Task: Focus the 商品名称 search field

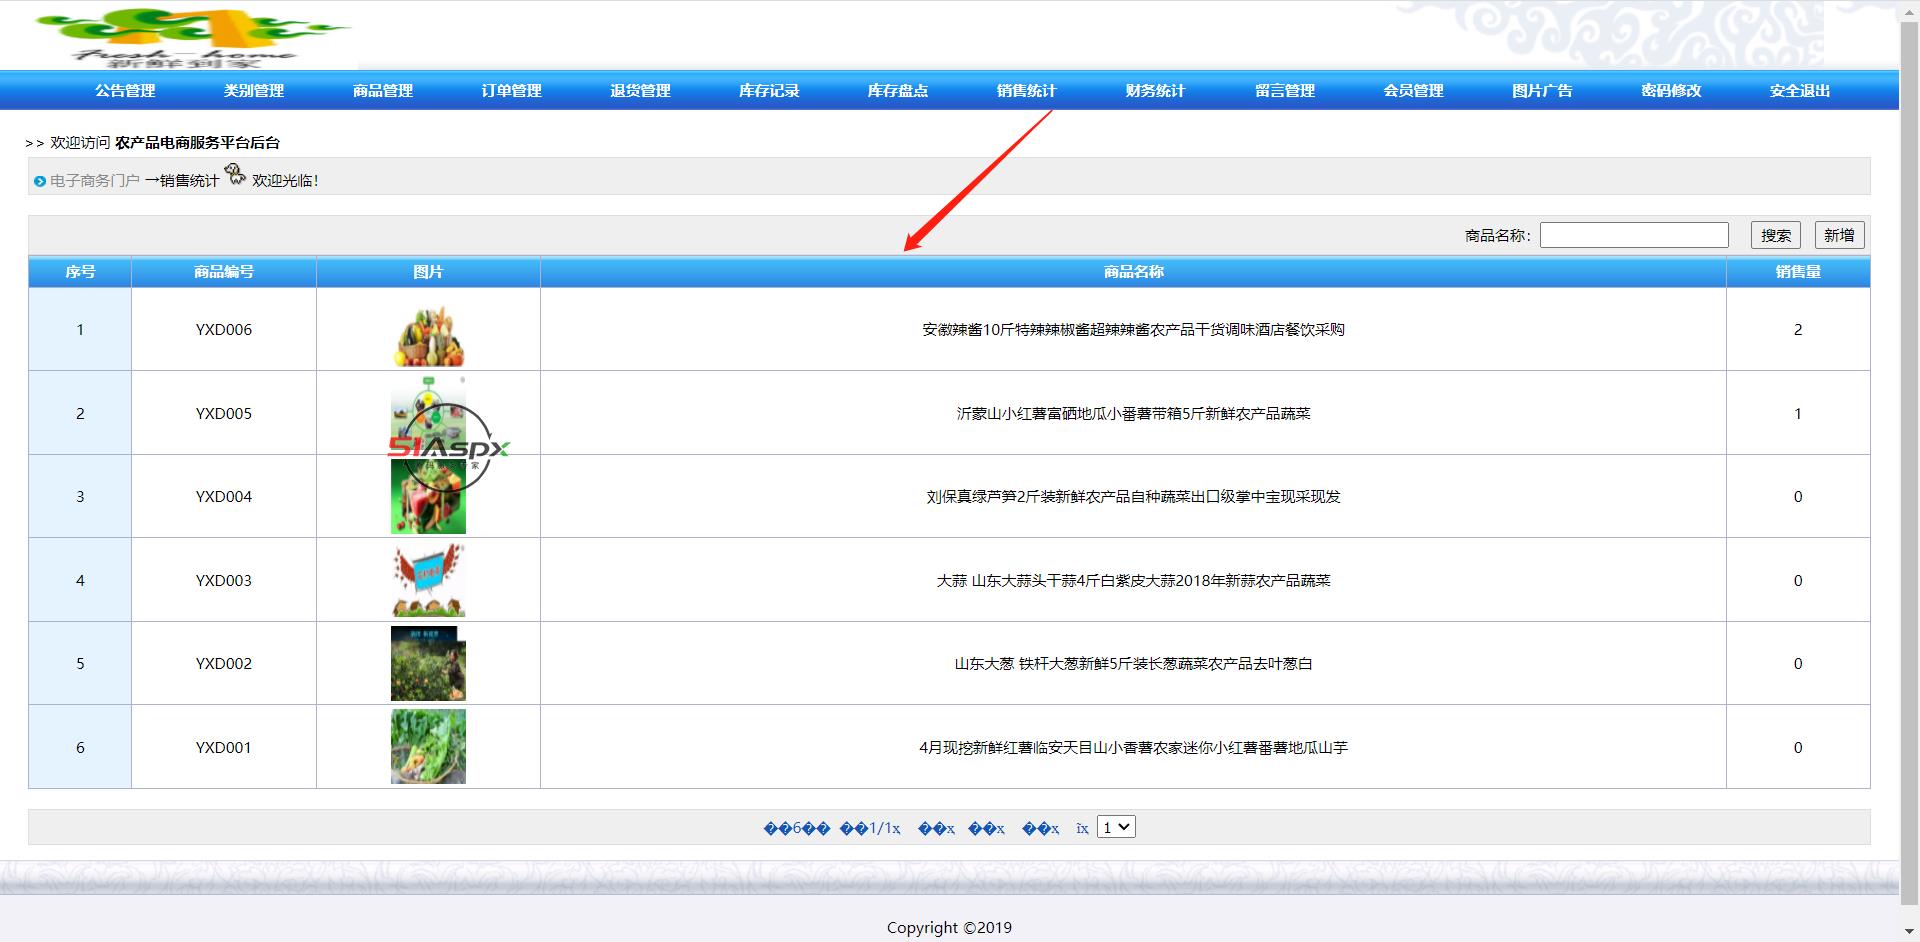Action: click(1634, 235)
